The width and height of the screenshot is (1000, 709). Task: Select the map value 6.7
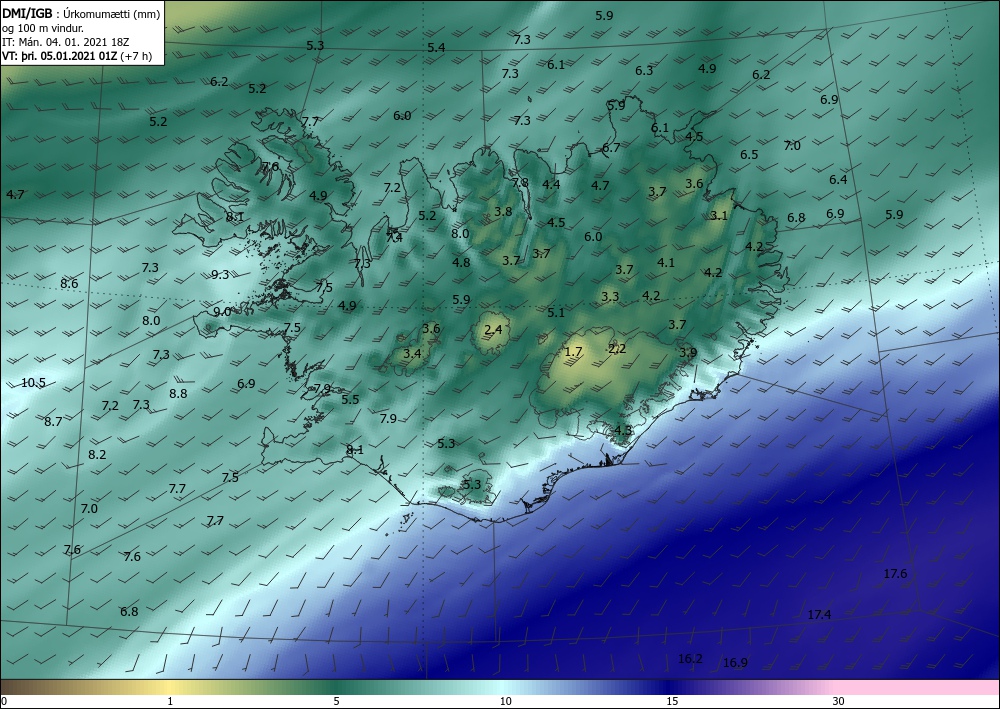click(x=611, y=148)
